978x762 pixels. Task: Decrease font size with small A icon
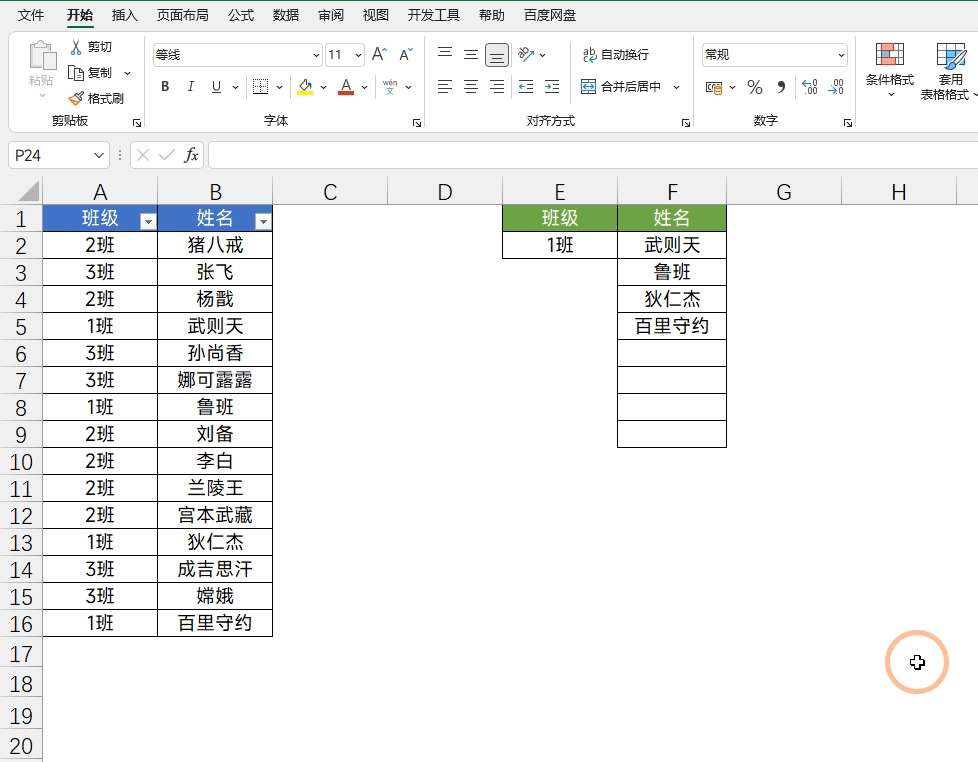pyautogui.click(x=406, y=55)
